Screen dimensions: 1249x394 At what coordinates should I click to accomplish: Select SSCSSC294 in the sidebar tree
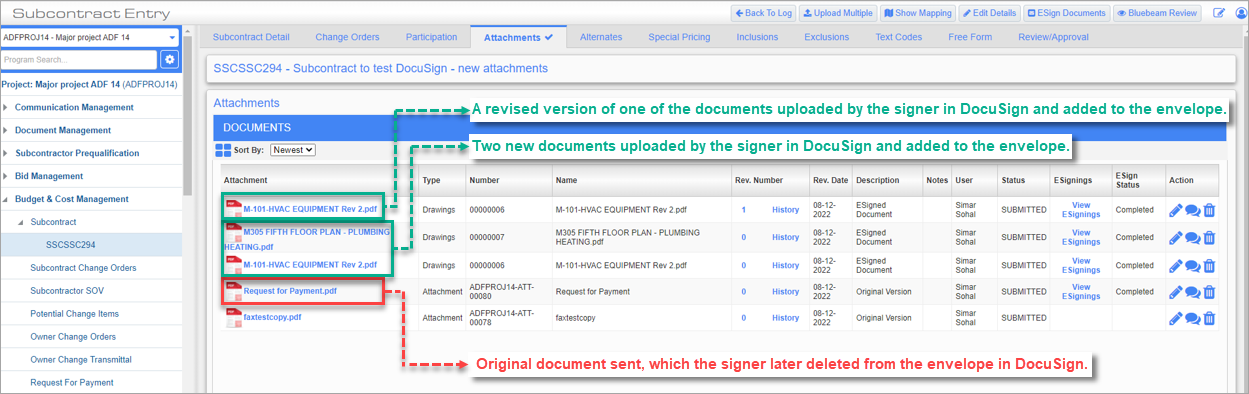71,244
